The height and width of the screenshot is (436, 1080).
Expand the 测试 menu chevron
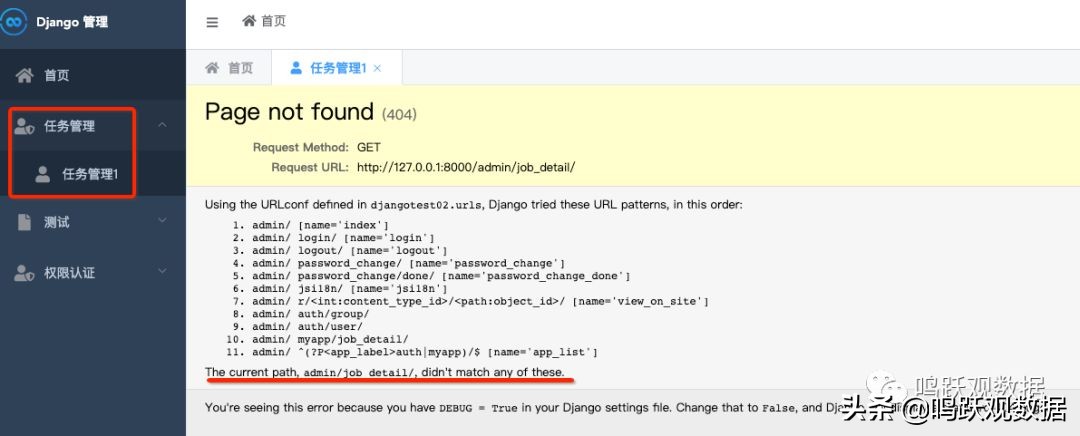click(x=163, y=222)
